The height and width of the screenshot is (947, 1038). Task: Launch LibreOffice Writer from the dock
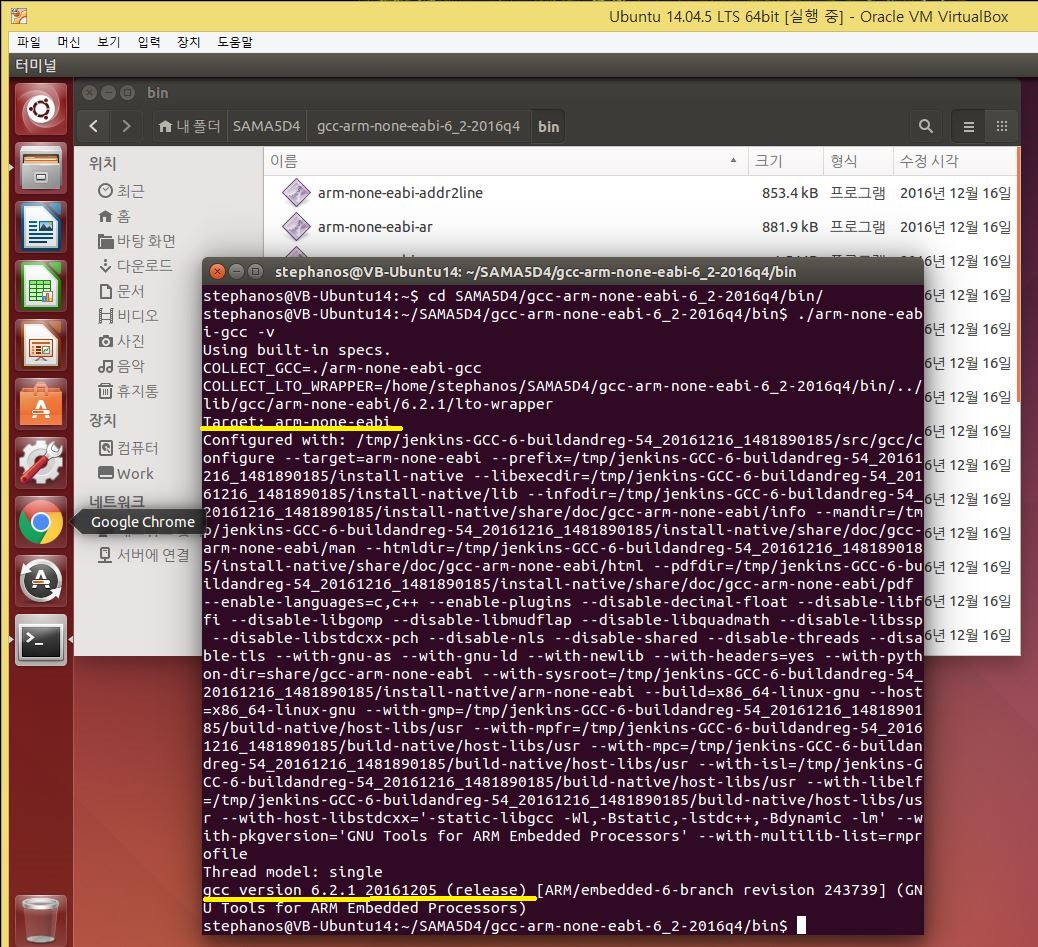(x=41, y=227)
